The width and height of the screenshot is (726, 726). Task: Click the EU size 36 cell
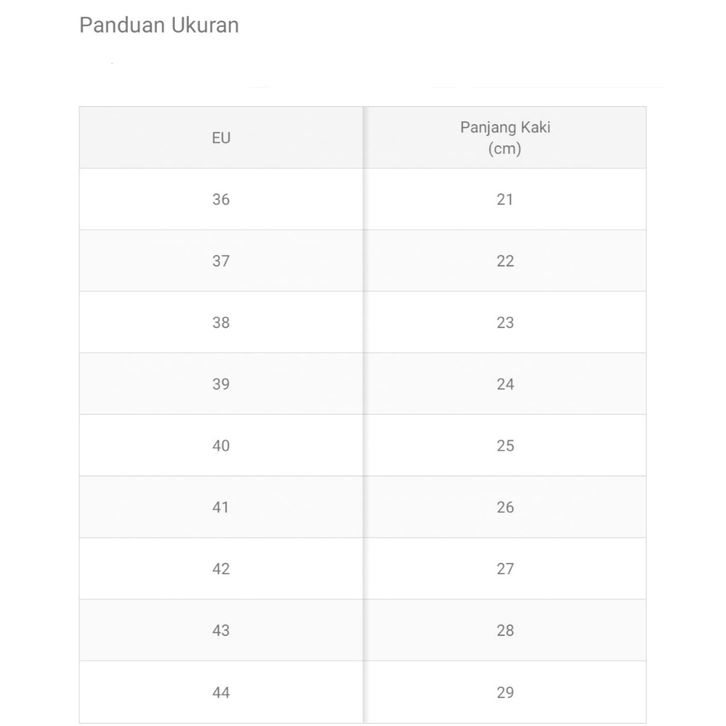click(x=221, y=200)
